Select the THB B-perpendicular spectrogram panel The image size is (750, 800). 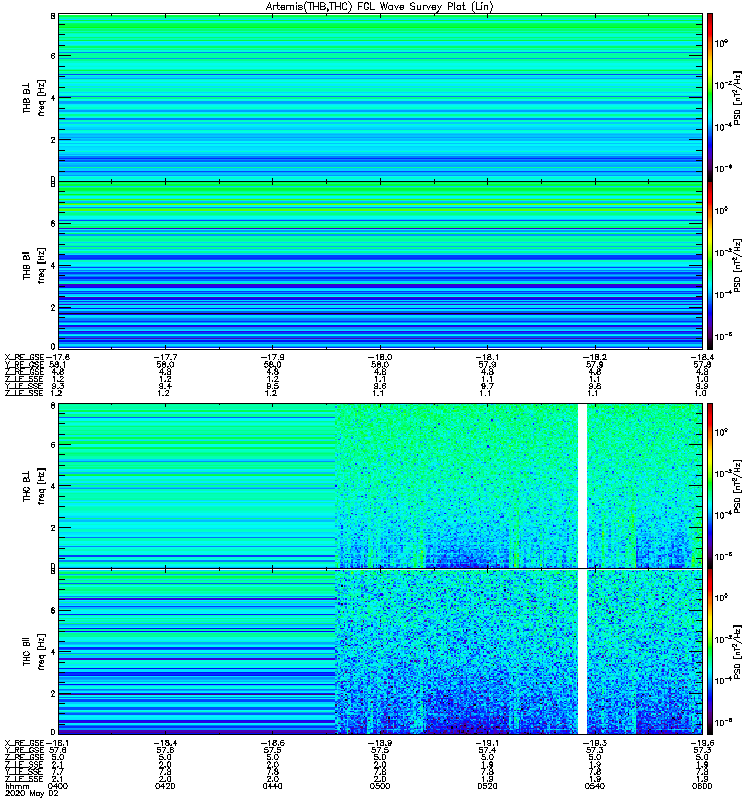pyautogui.click(x=380, y=97)
